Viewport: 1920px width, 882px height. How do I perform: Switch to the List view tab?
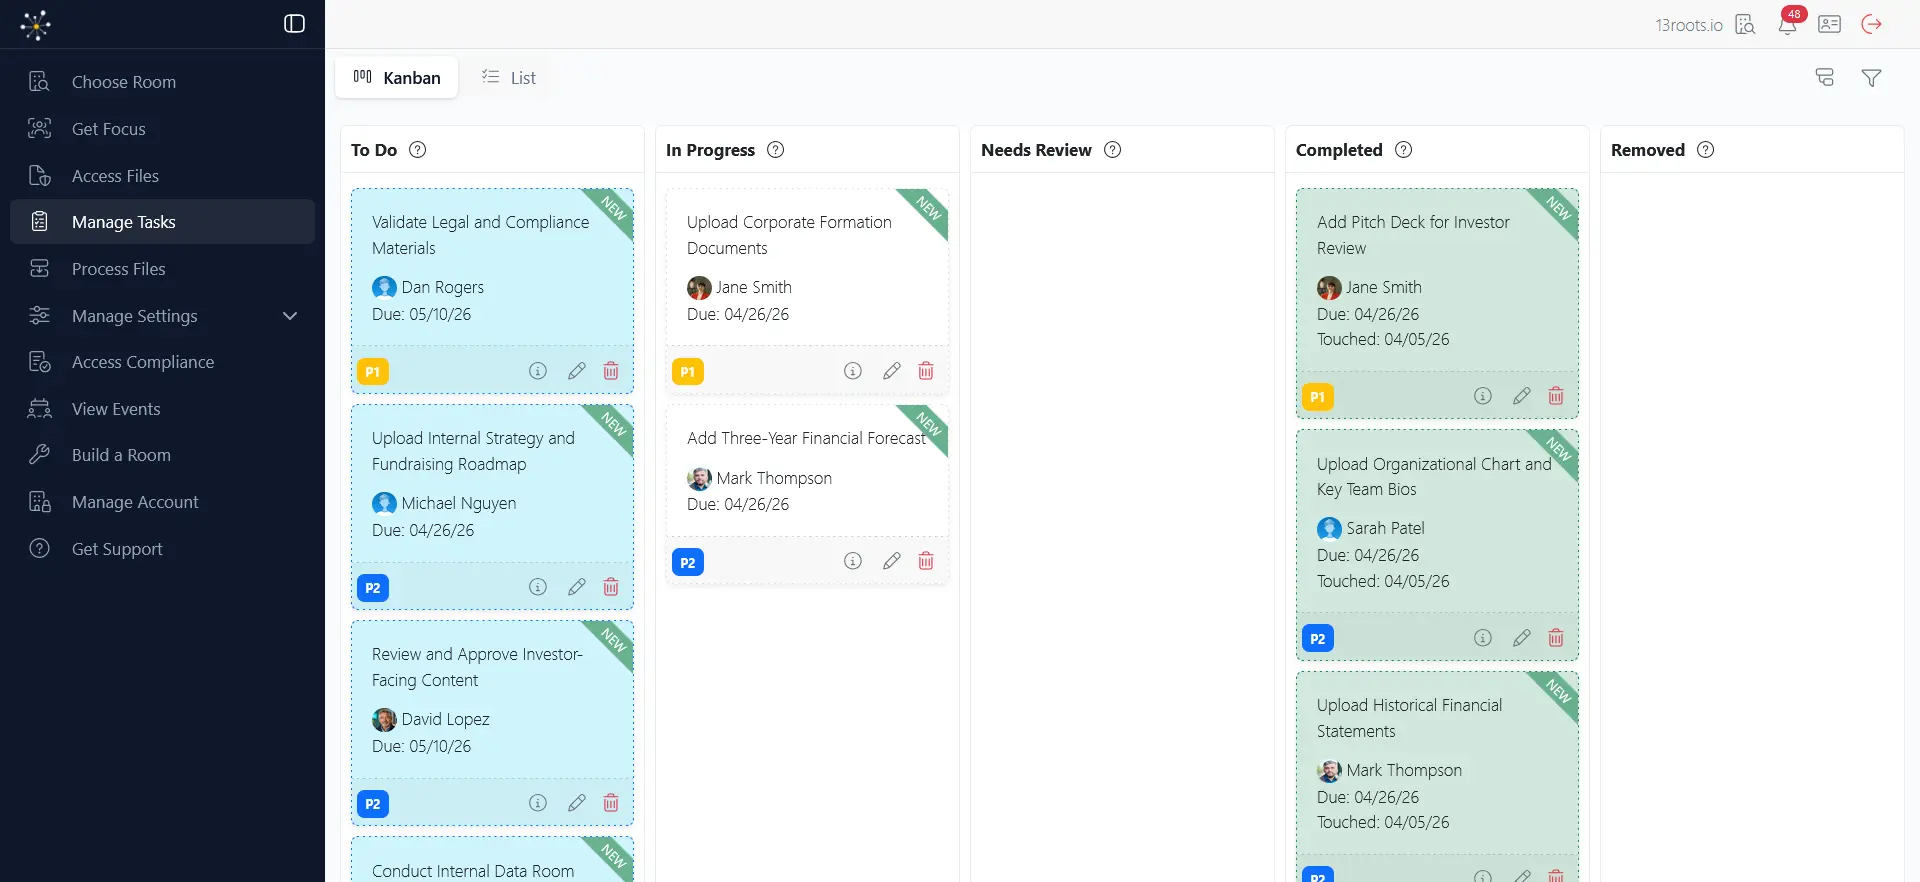coord(509,78)
